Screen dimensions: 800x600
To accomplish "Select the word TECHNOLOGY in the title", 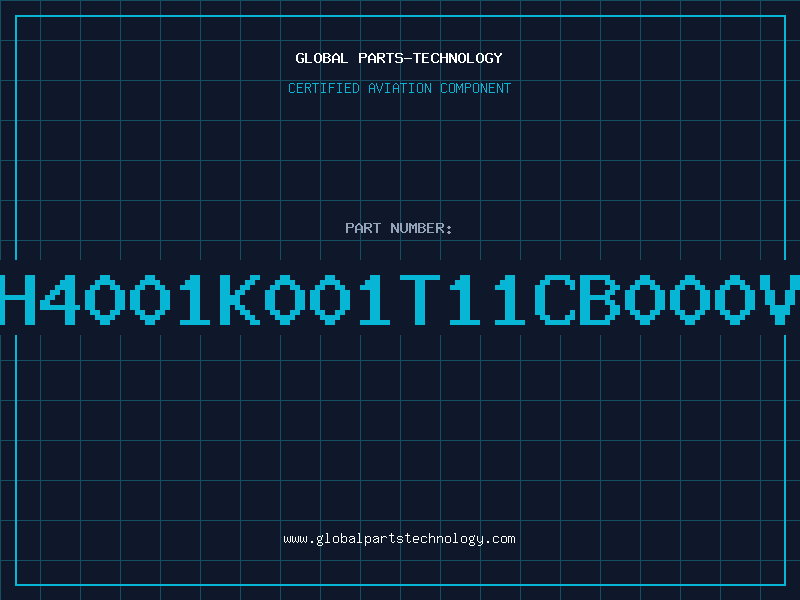I will coord(458,58).
